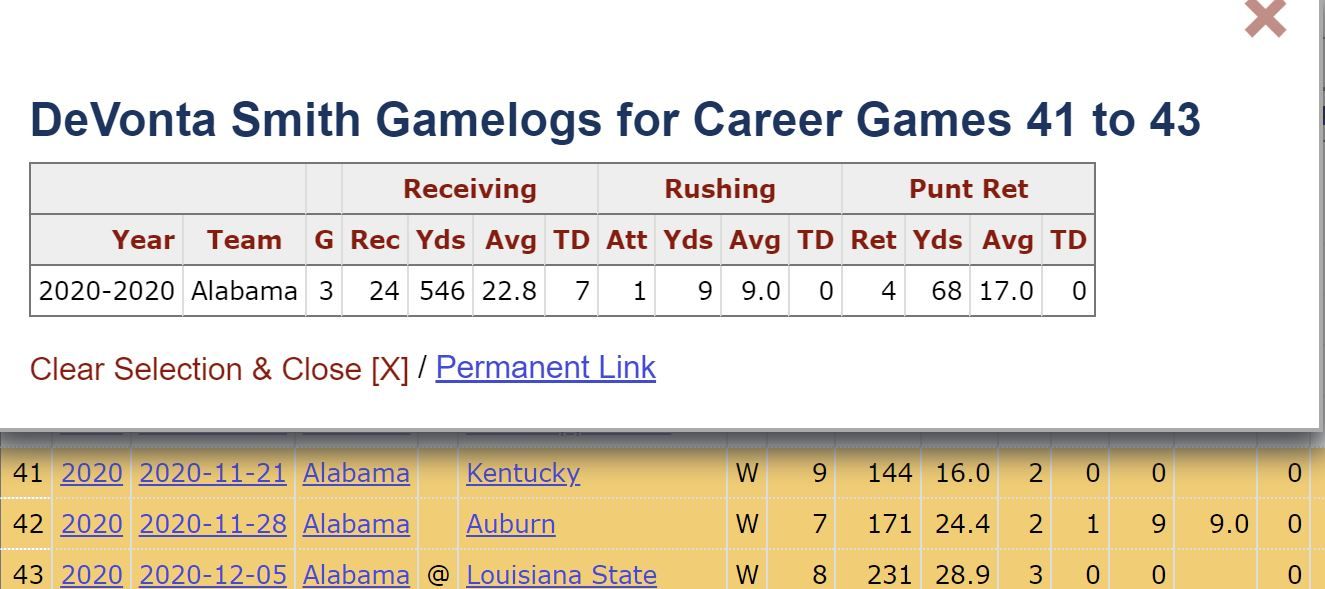1325x589 pixels.
Task: Click Clear Selection & Close [X]
Action: [219, 369]
